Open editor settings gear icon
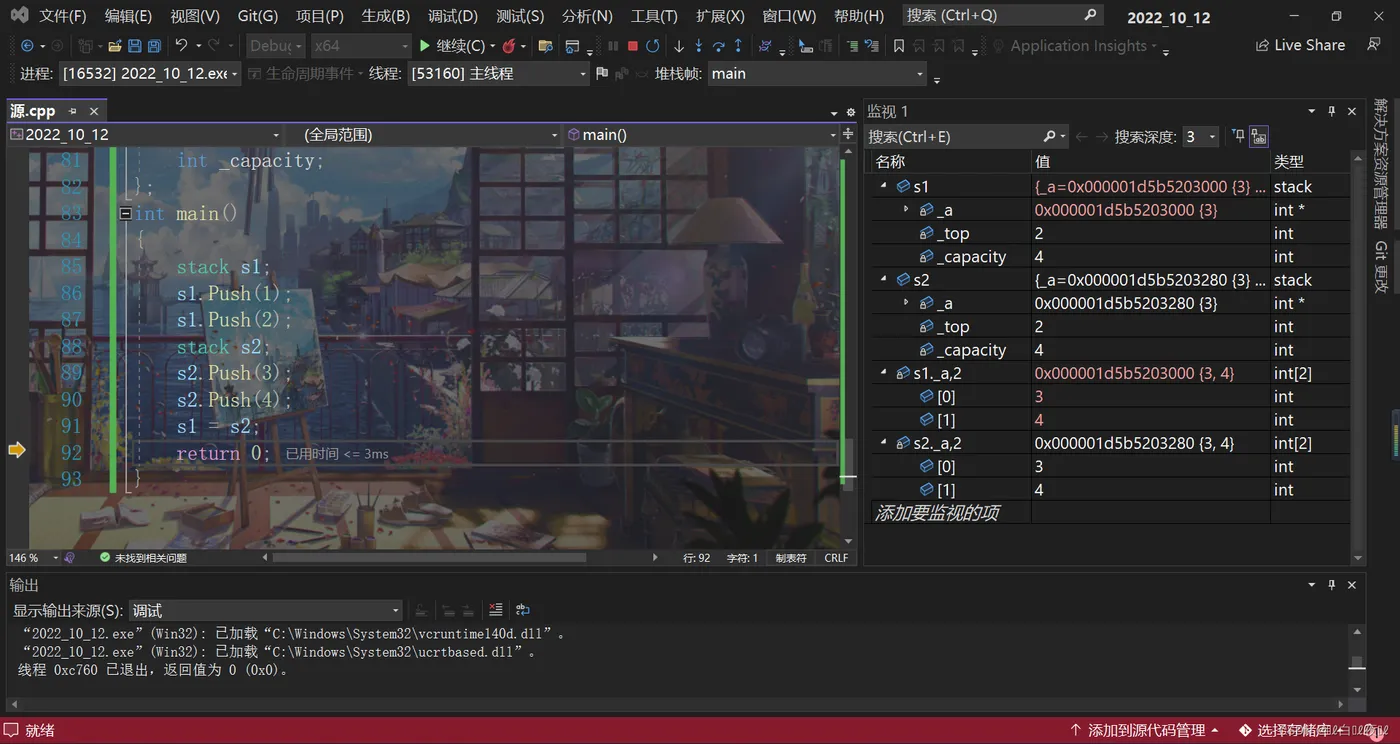This screenshot has width=1400, height=744. [x=851, y=112]
